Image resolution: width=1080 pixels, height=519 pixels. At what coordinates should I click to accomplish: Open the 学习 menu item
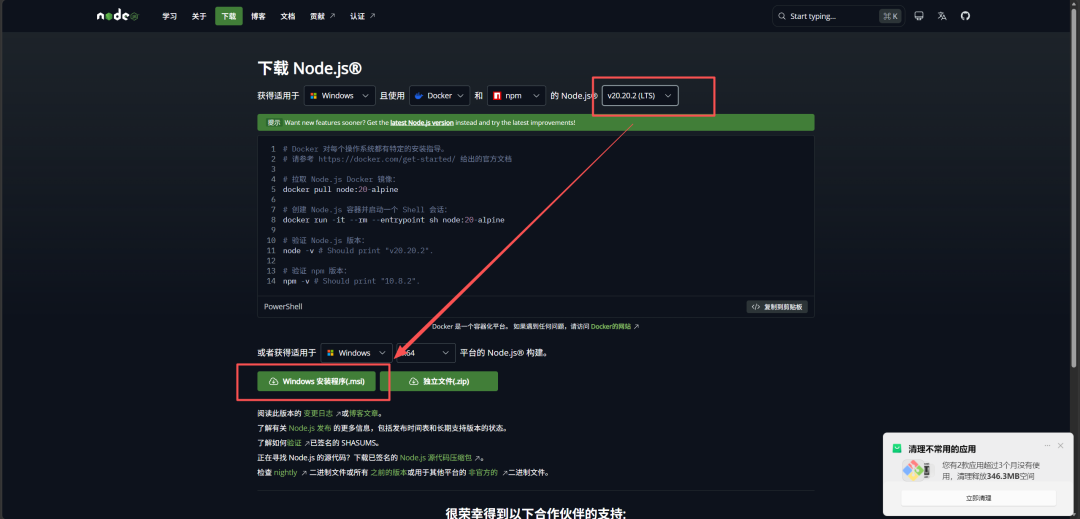pos(169,16)
